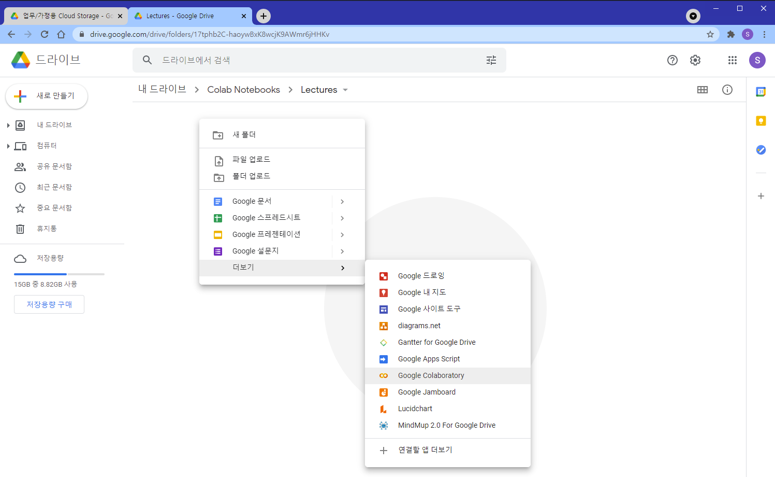Viewport: 775px width, 477px height.
Task: Click the diagrams.net icon
Action: pos(383,326)
